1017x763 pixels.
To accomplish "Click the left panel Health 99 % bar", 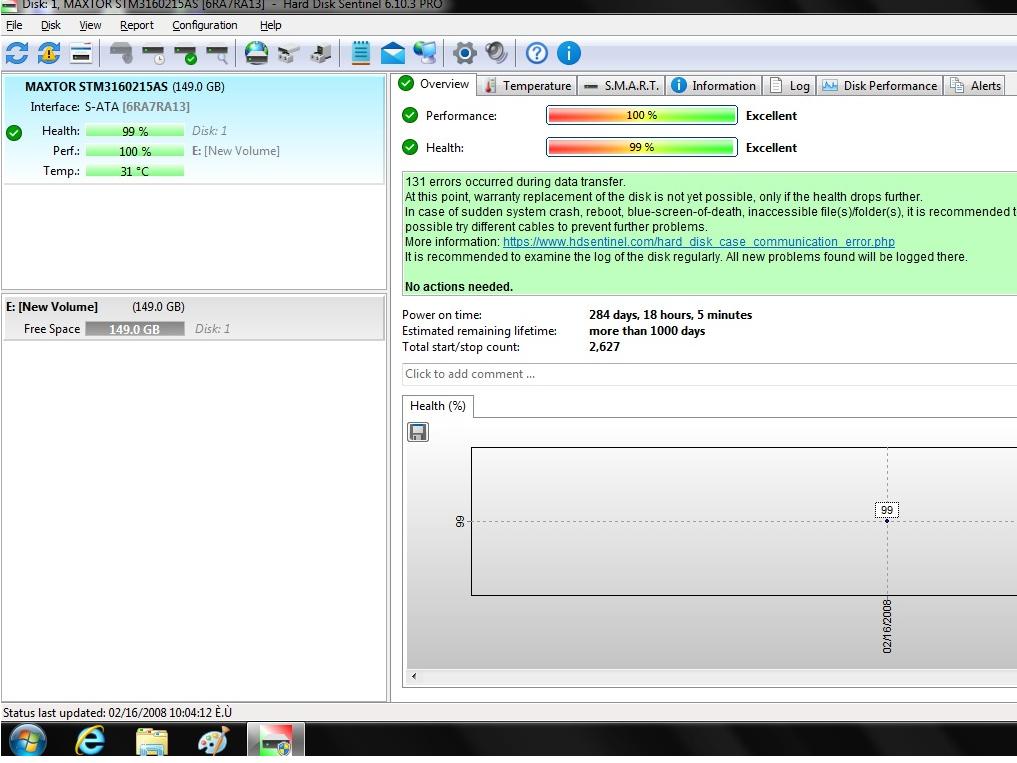I will 135,131.
